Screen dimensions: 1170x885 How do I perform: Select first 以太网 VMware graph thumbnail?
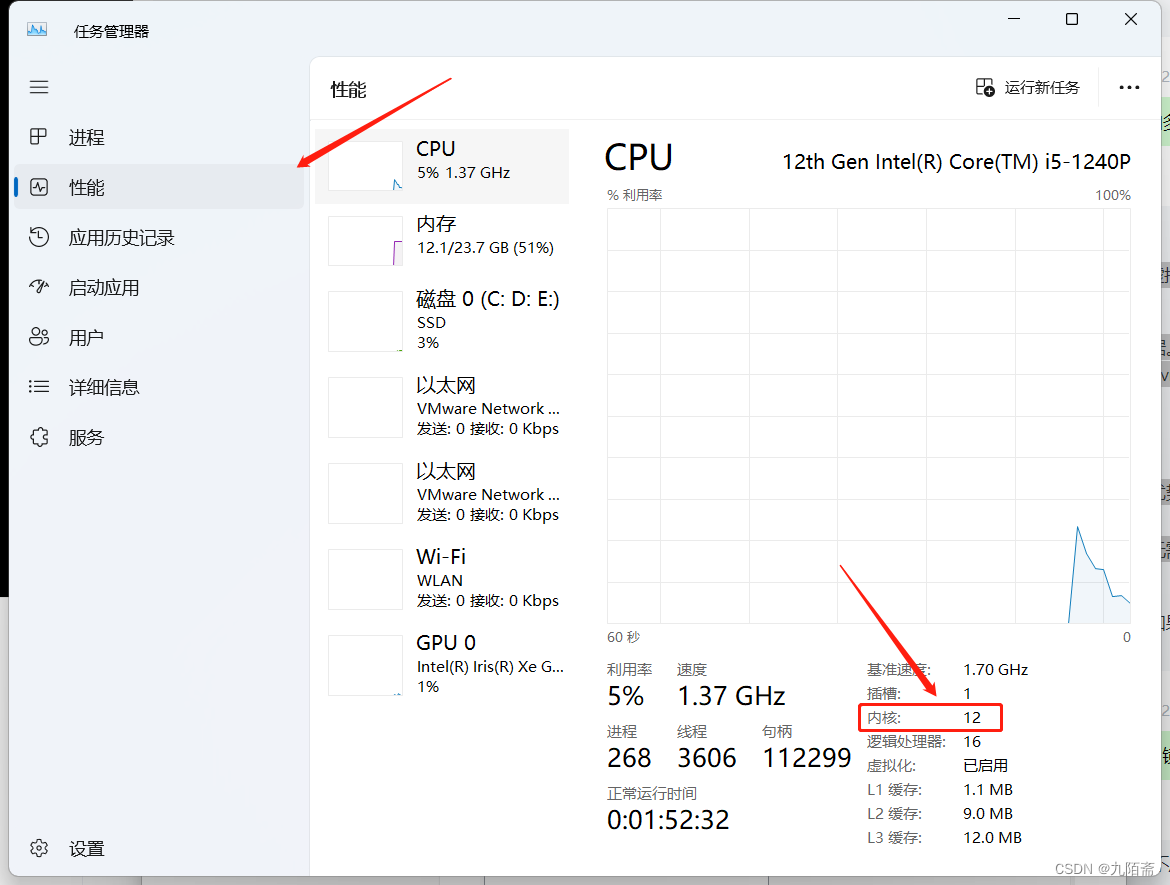pos(366,407)
